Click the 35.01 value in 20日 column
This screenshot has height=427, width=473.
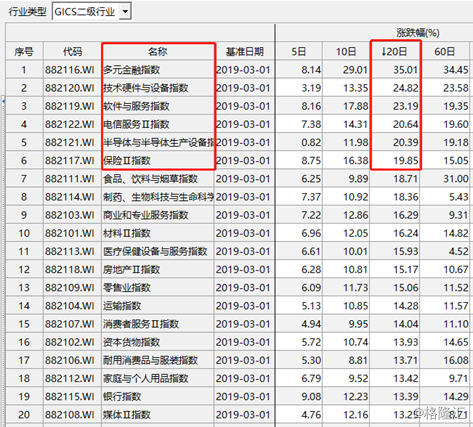(x=405, y=70)
